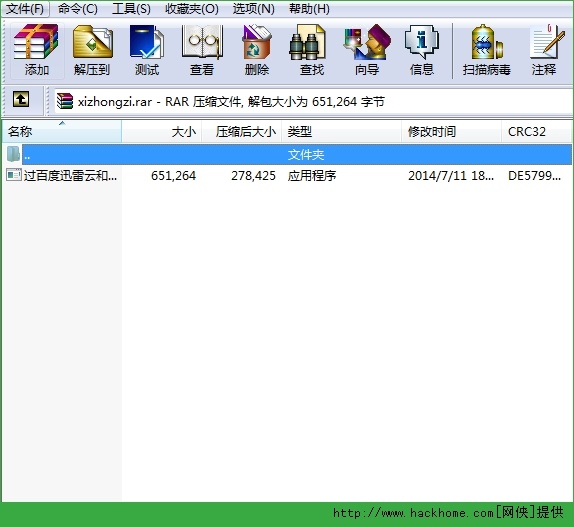Go up one level arrow button
The width and height of the screenshot is (574, 527).
click(21, 100)
